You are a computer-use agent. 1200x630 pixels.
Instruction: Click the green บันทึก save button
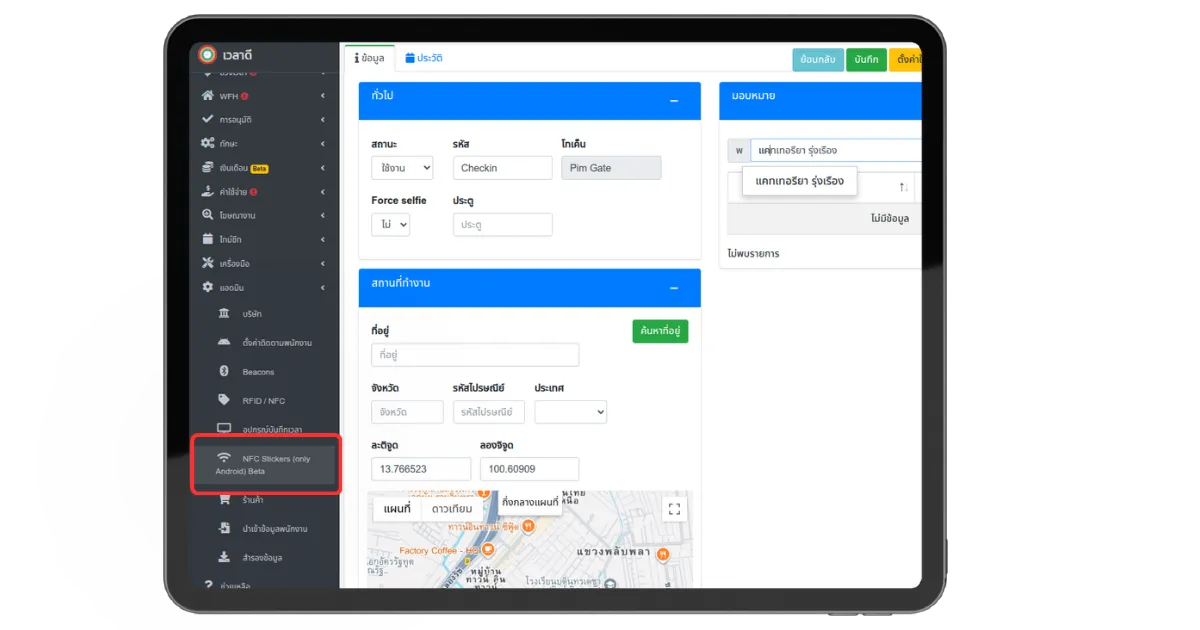[x=866, y=60]
